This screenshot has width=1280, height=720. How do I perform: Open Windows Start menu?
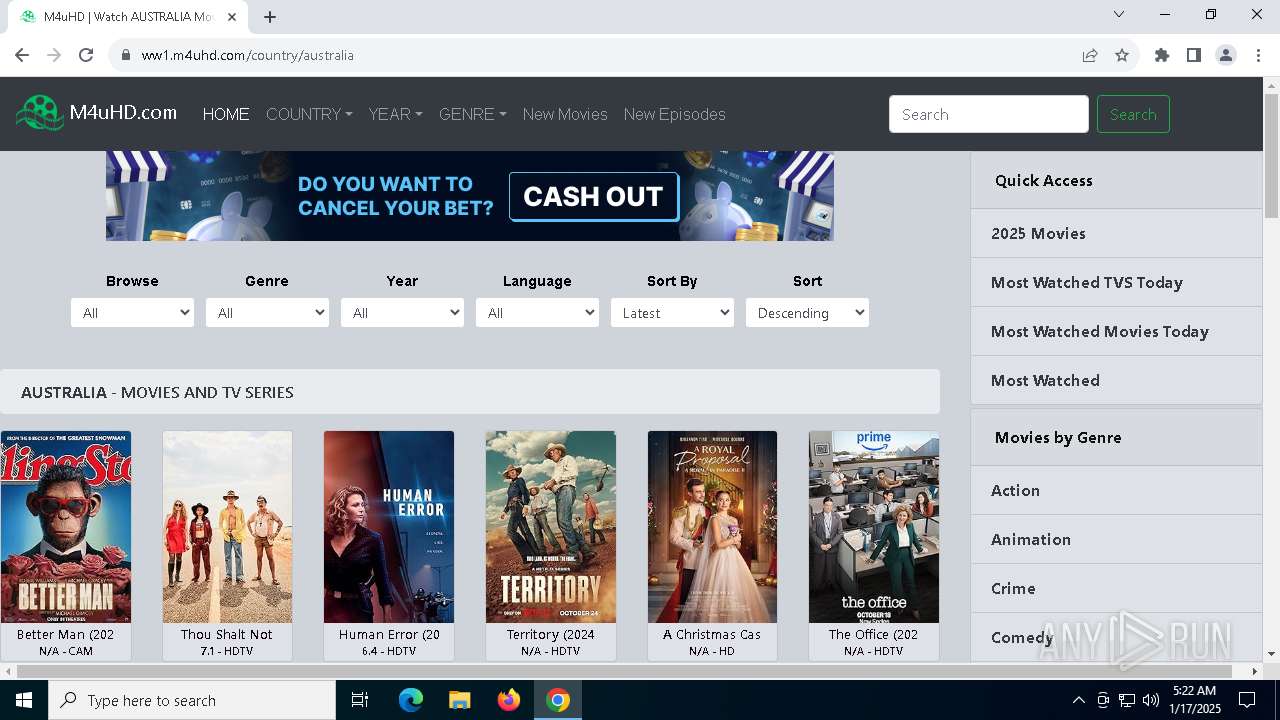23,700
